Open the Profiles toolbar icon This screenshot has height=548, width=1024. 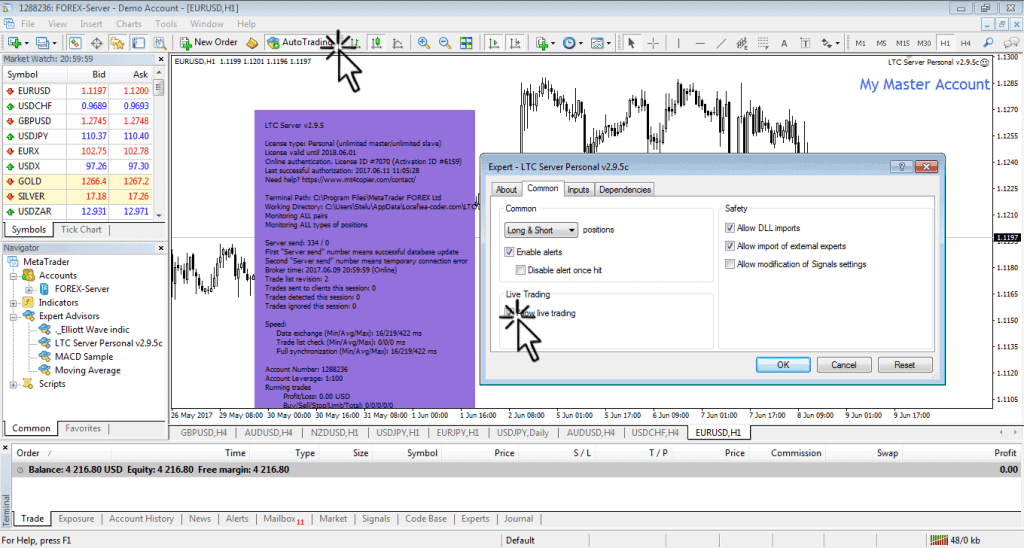pos(42,43)
